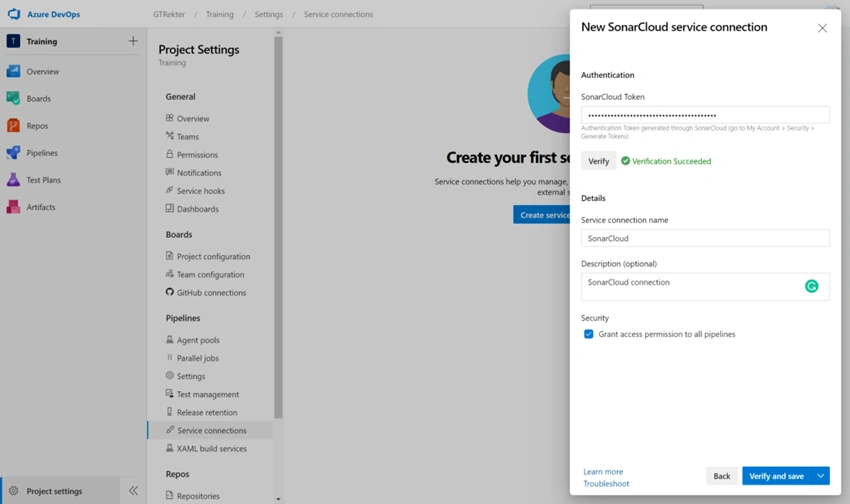Click the Verify button
This screenshot has height=504, width=850.
pyautogui.click(x=598, y=161)
